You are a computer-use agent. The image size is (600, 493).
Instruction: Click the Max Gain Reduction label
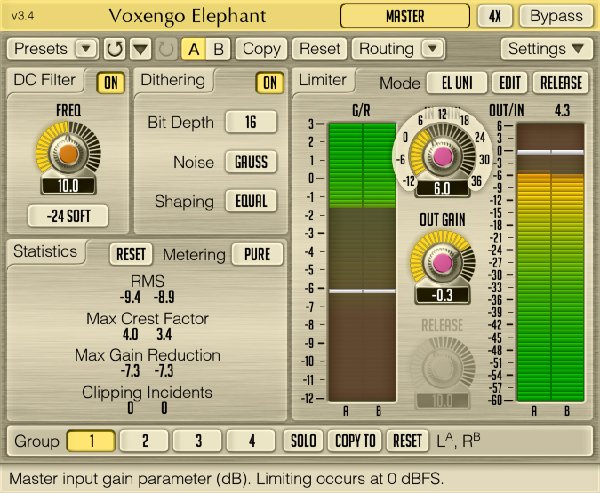click(148, 356)
